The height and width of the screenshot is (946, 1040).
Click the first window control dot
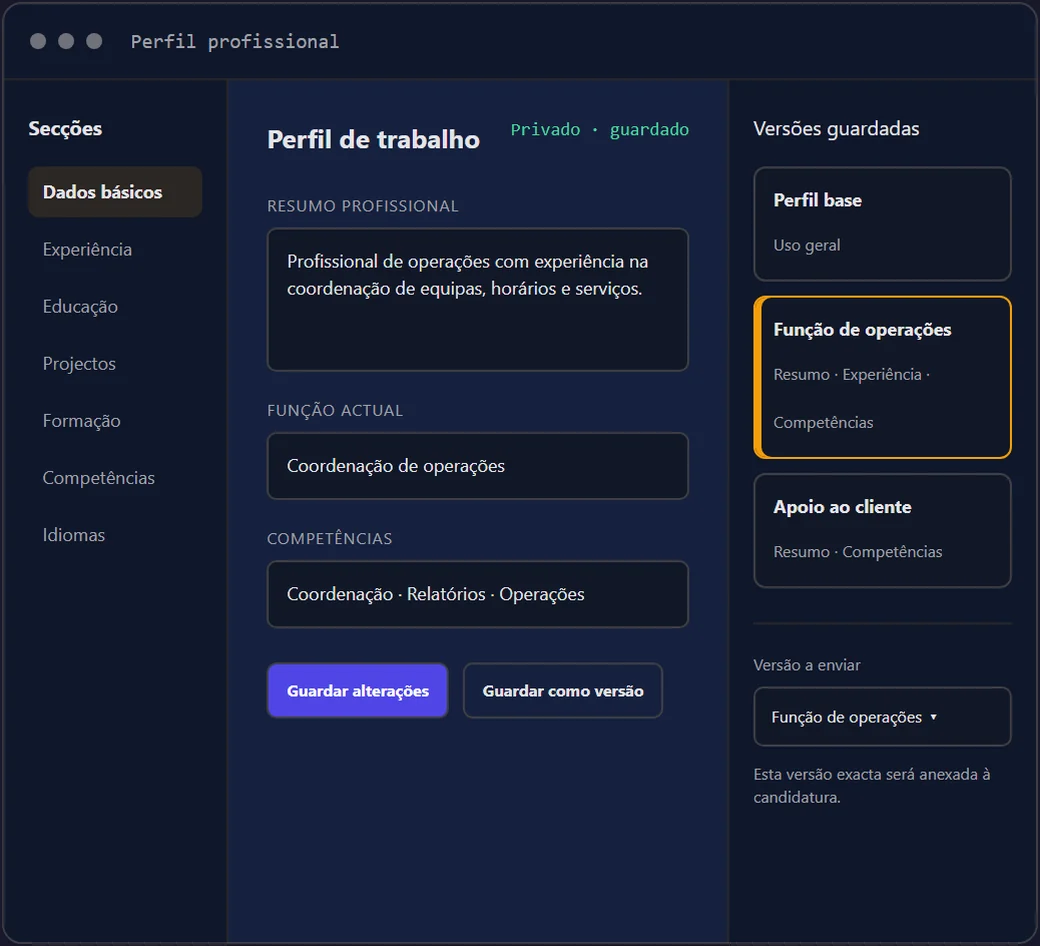click(x=38, y=41)
